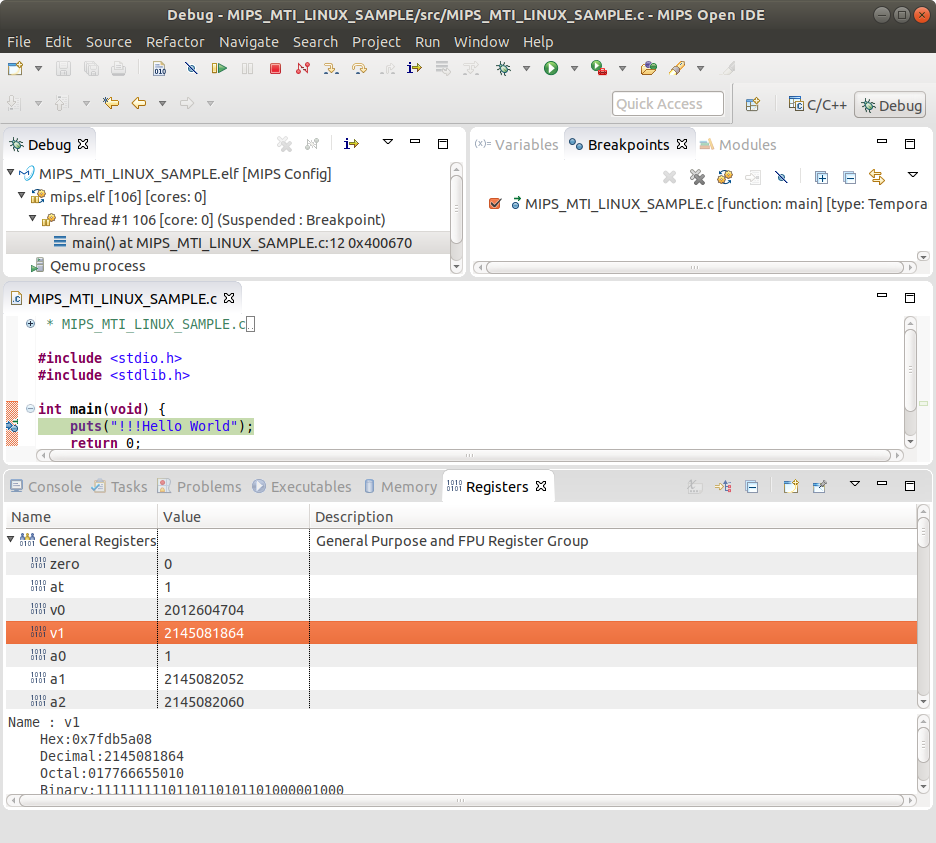Viewport: 936px width, 843px height.
Task: Expand the folded header comment in editor
Action: pos(30,324)
